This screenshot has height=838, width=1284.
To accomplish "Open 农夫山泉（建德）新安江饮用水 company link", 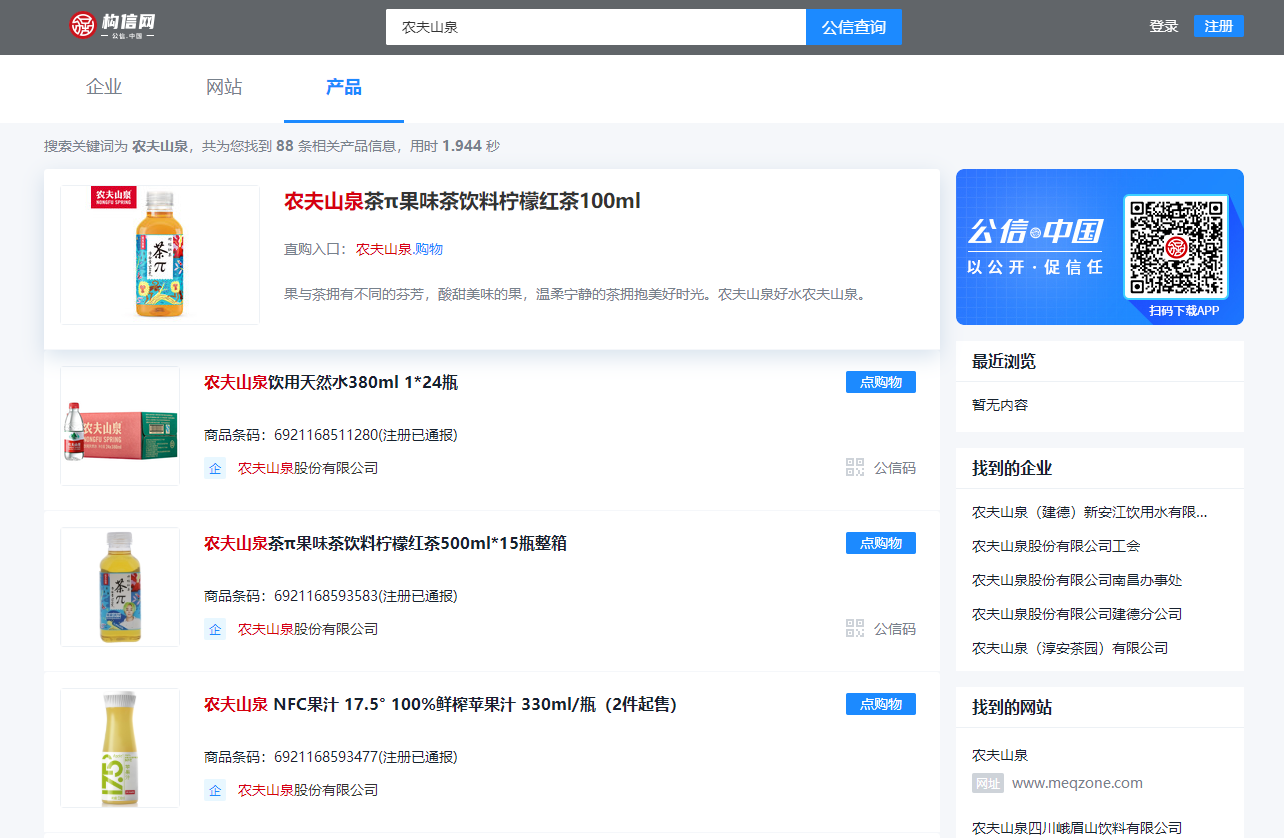I will click(x=1090, y=512).
